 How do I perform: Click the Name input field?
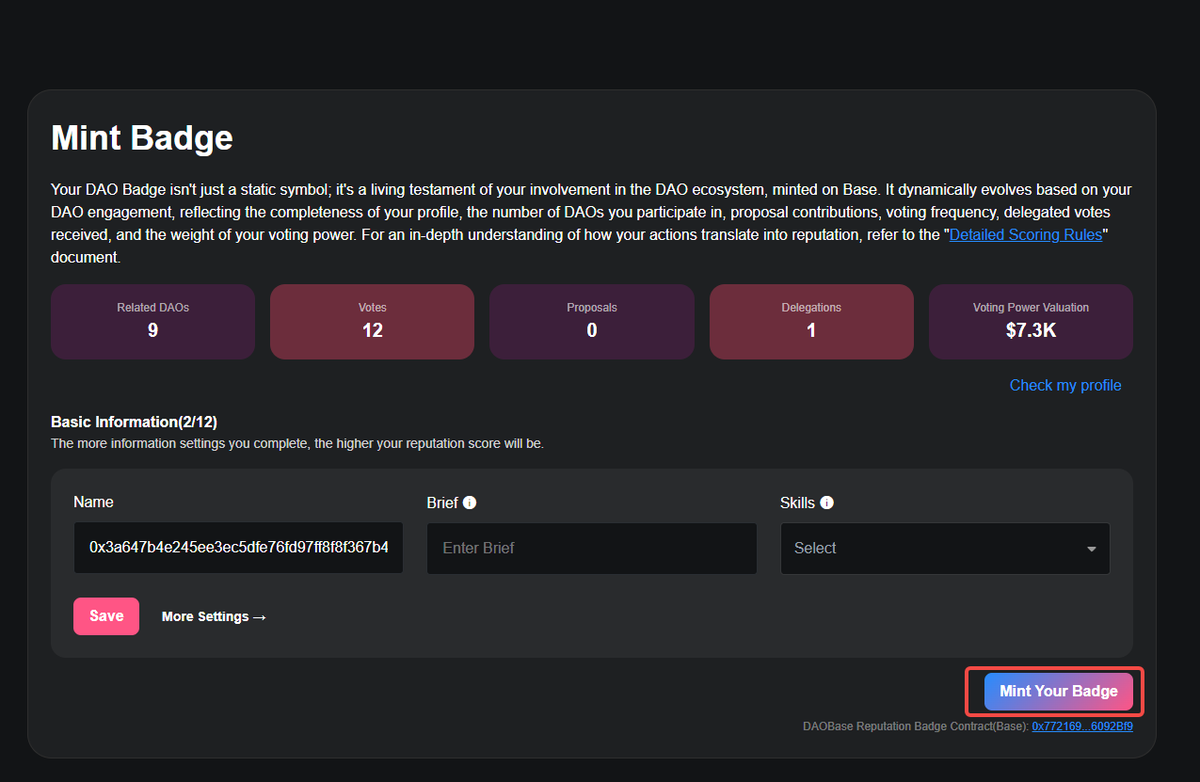[x=238, y=548]
